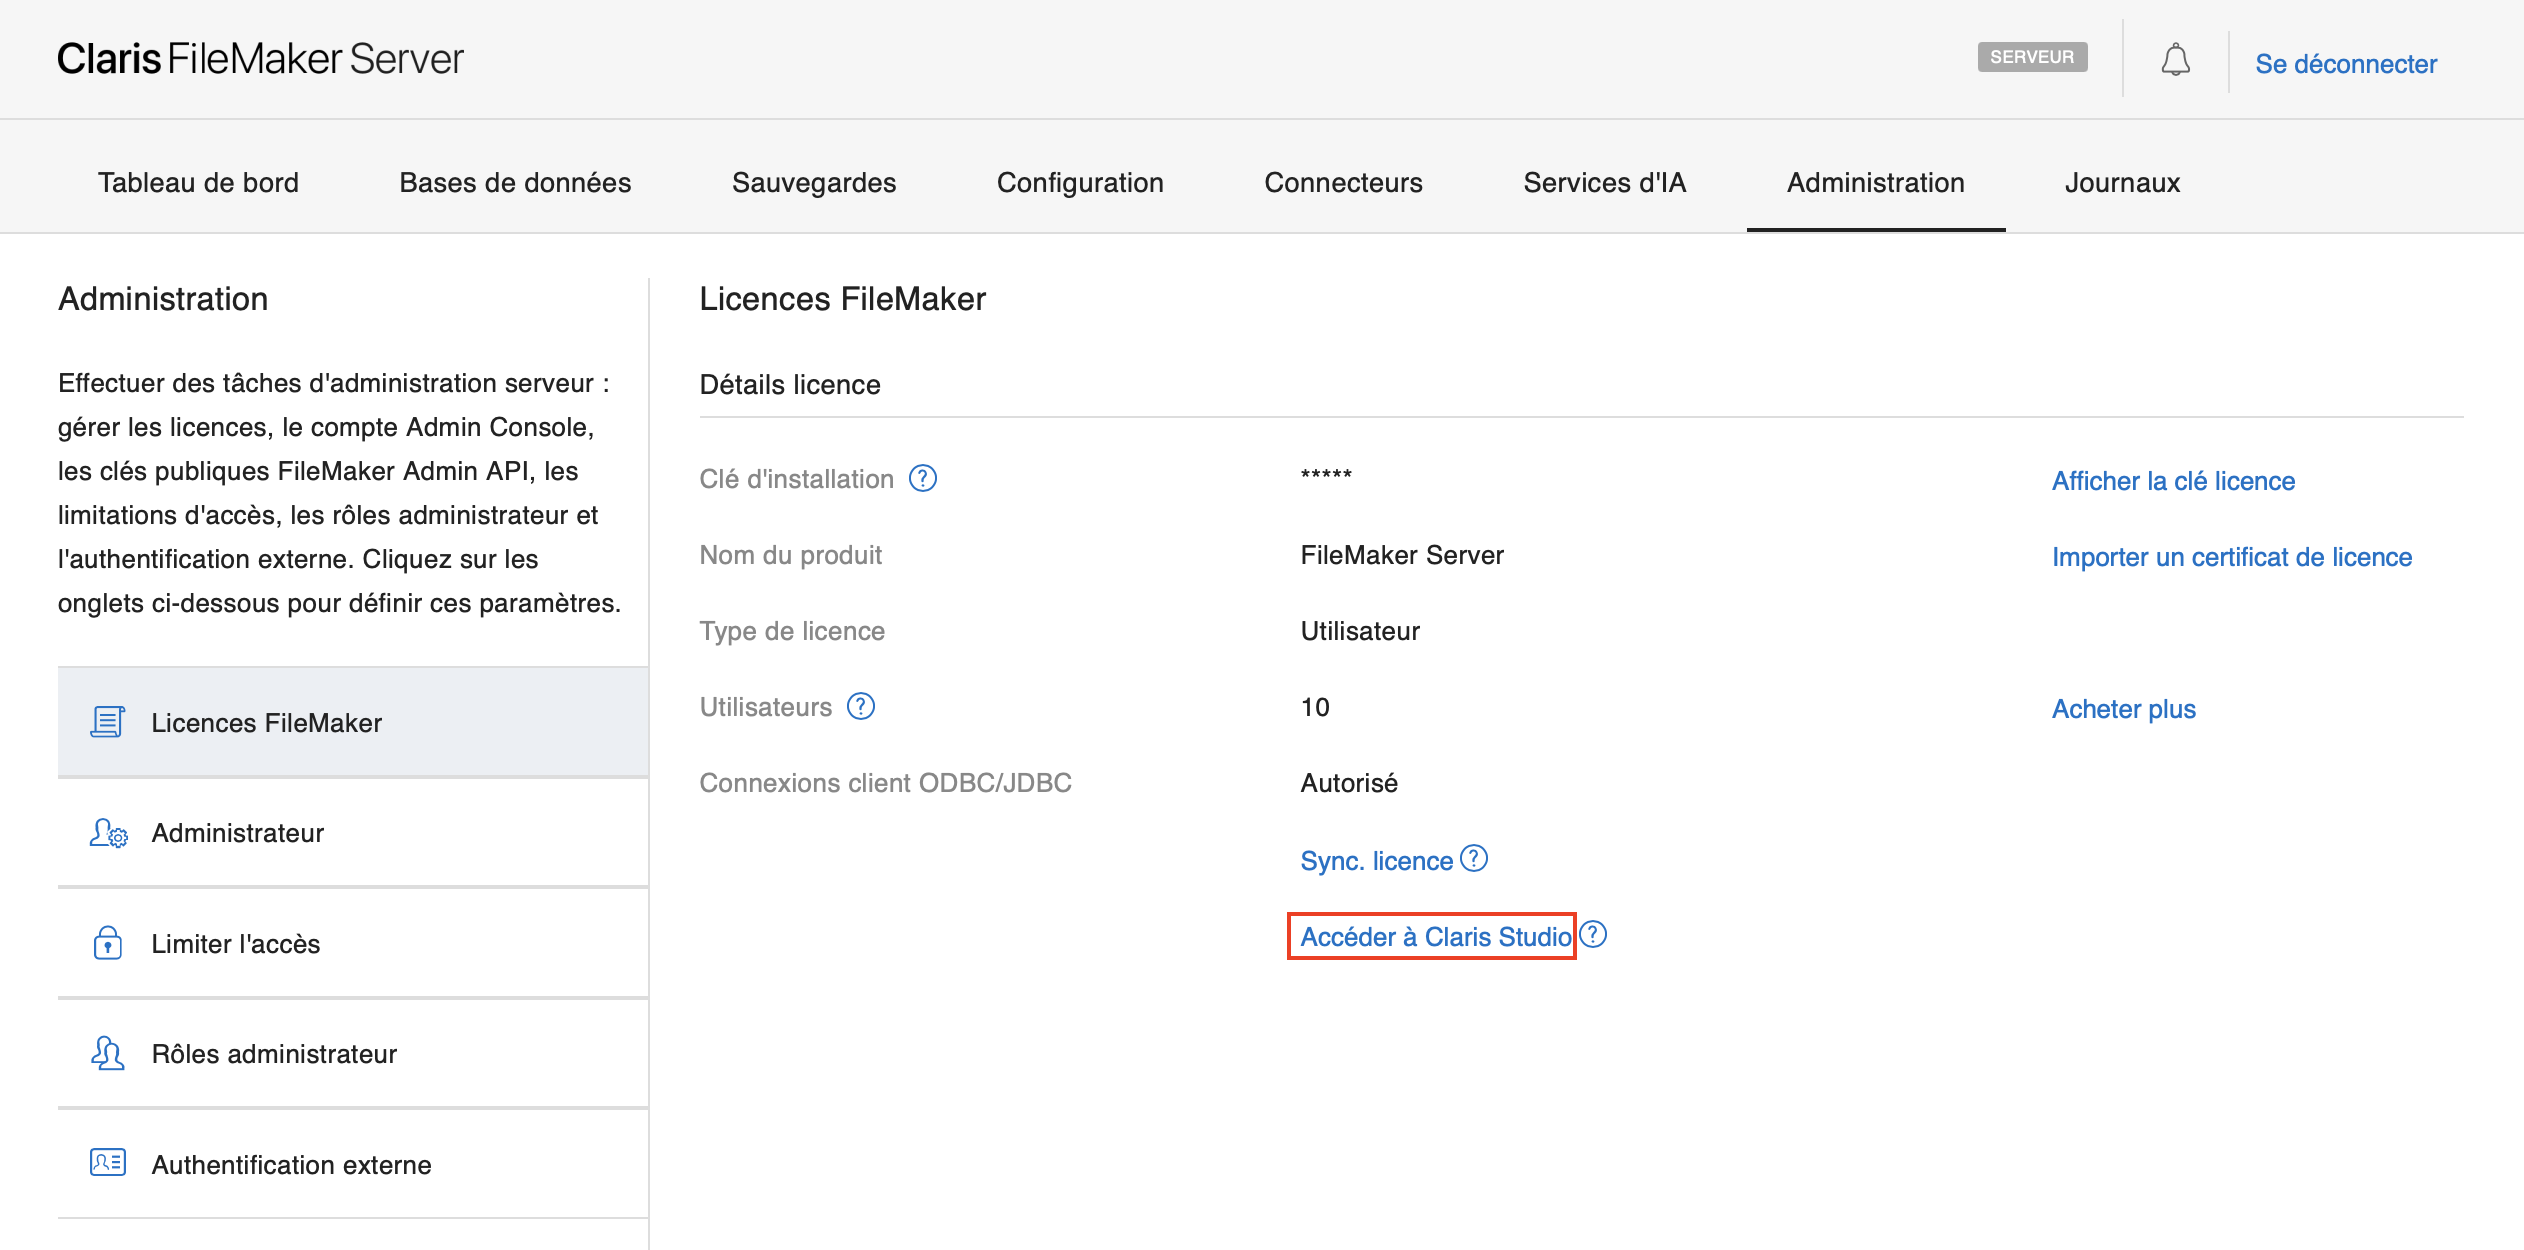Click help icon after Accéder à Claris Studio
Screen dimensions: 2524x1250
click(x=1594, y=935)
